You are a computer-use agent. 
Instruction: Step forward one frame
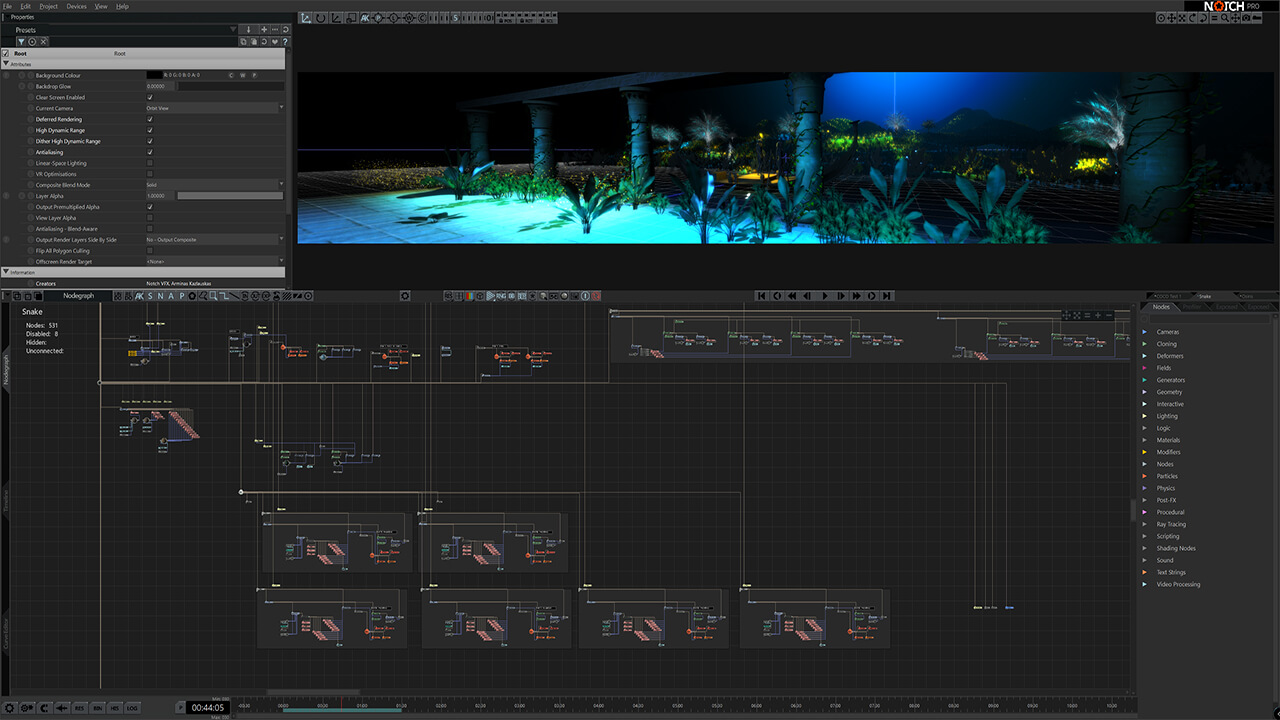click(841, 296)
